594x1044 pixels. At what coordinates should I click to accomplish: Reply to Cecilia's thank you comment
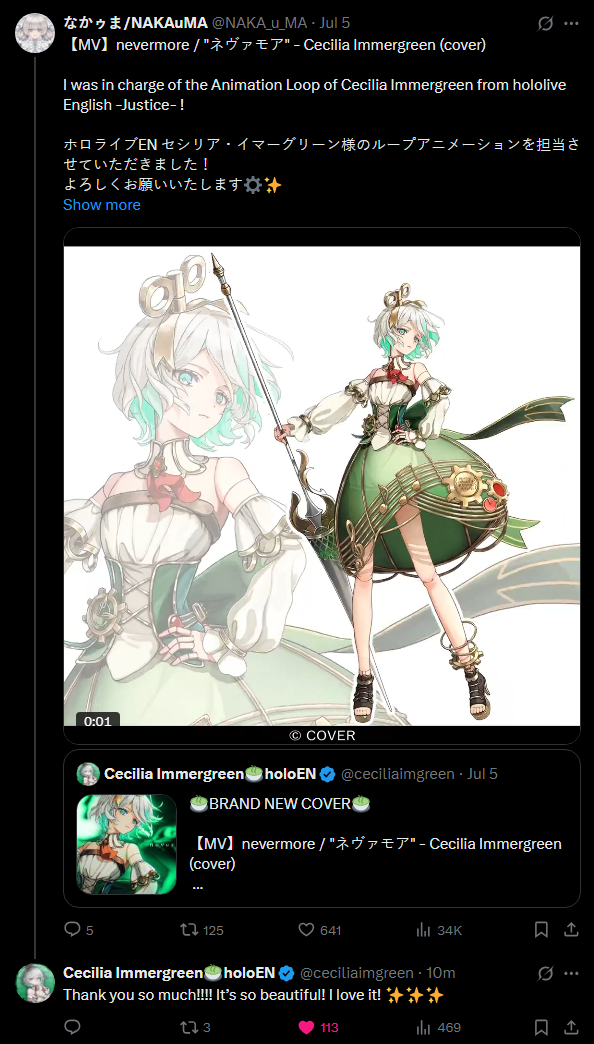(72, 1027)
